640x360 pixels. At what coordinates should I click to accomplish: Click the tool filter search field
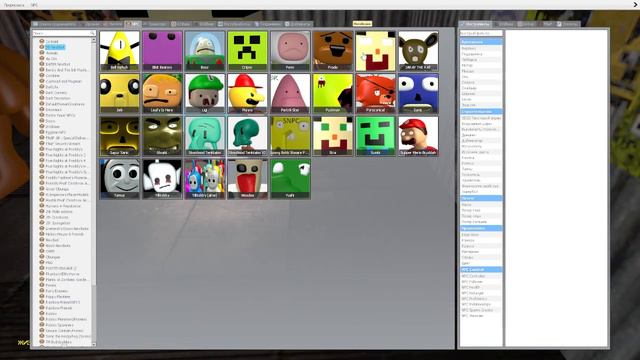481,33
